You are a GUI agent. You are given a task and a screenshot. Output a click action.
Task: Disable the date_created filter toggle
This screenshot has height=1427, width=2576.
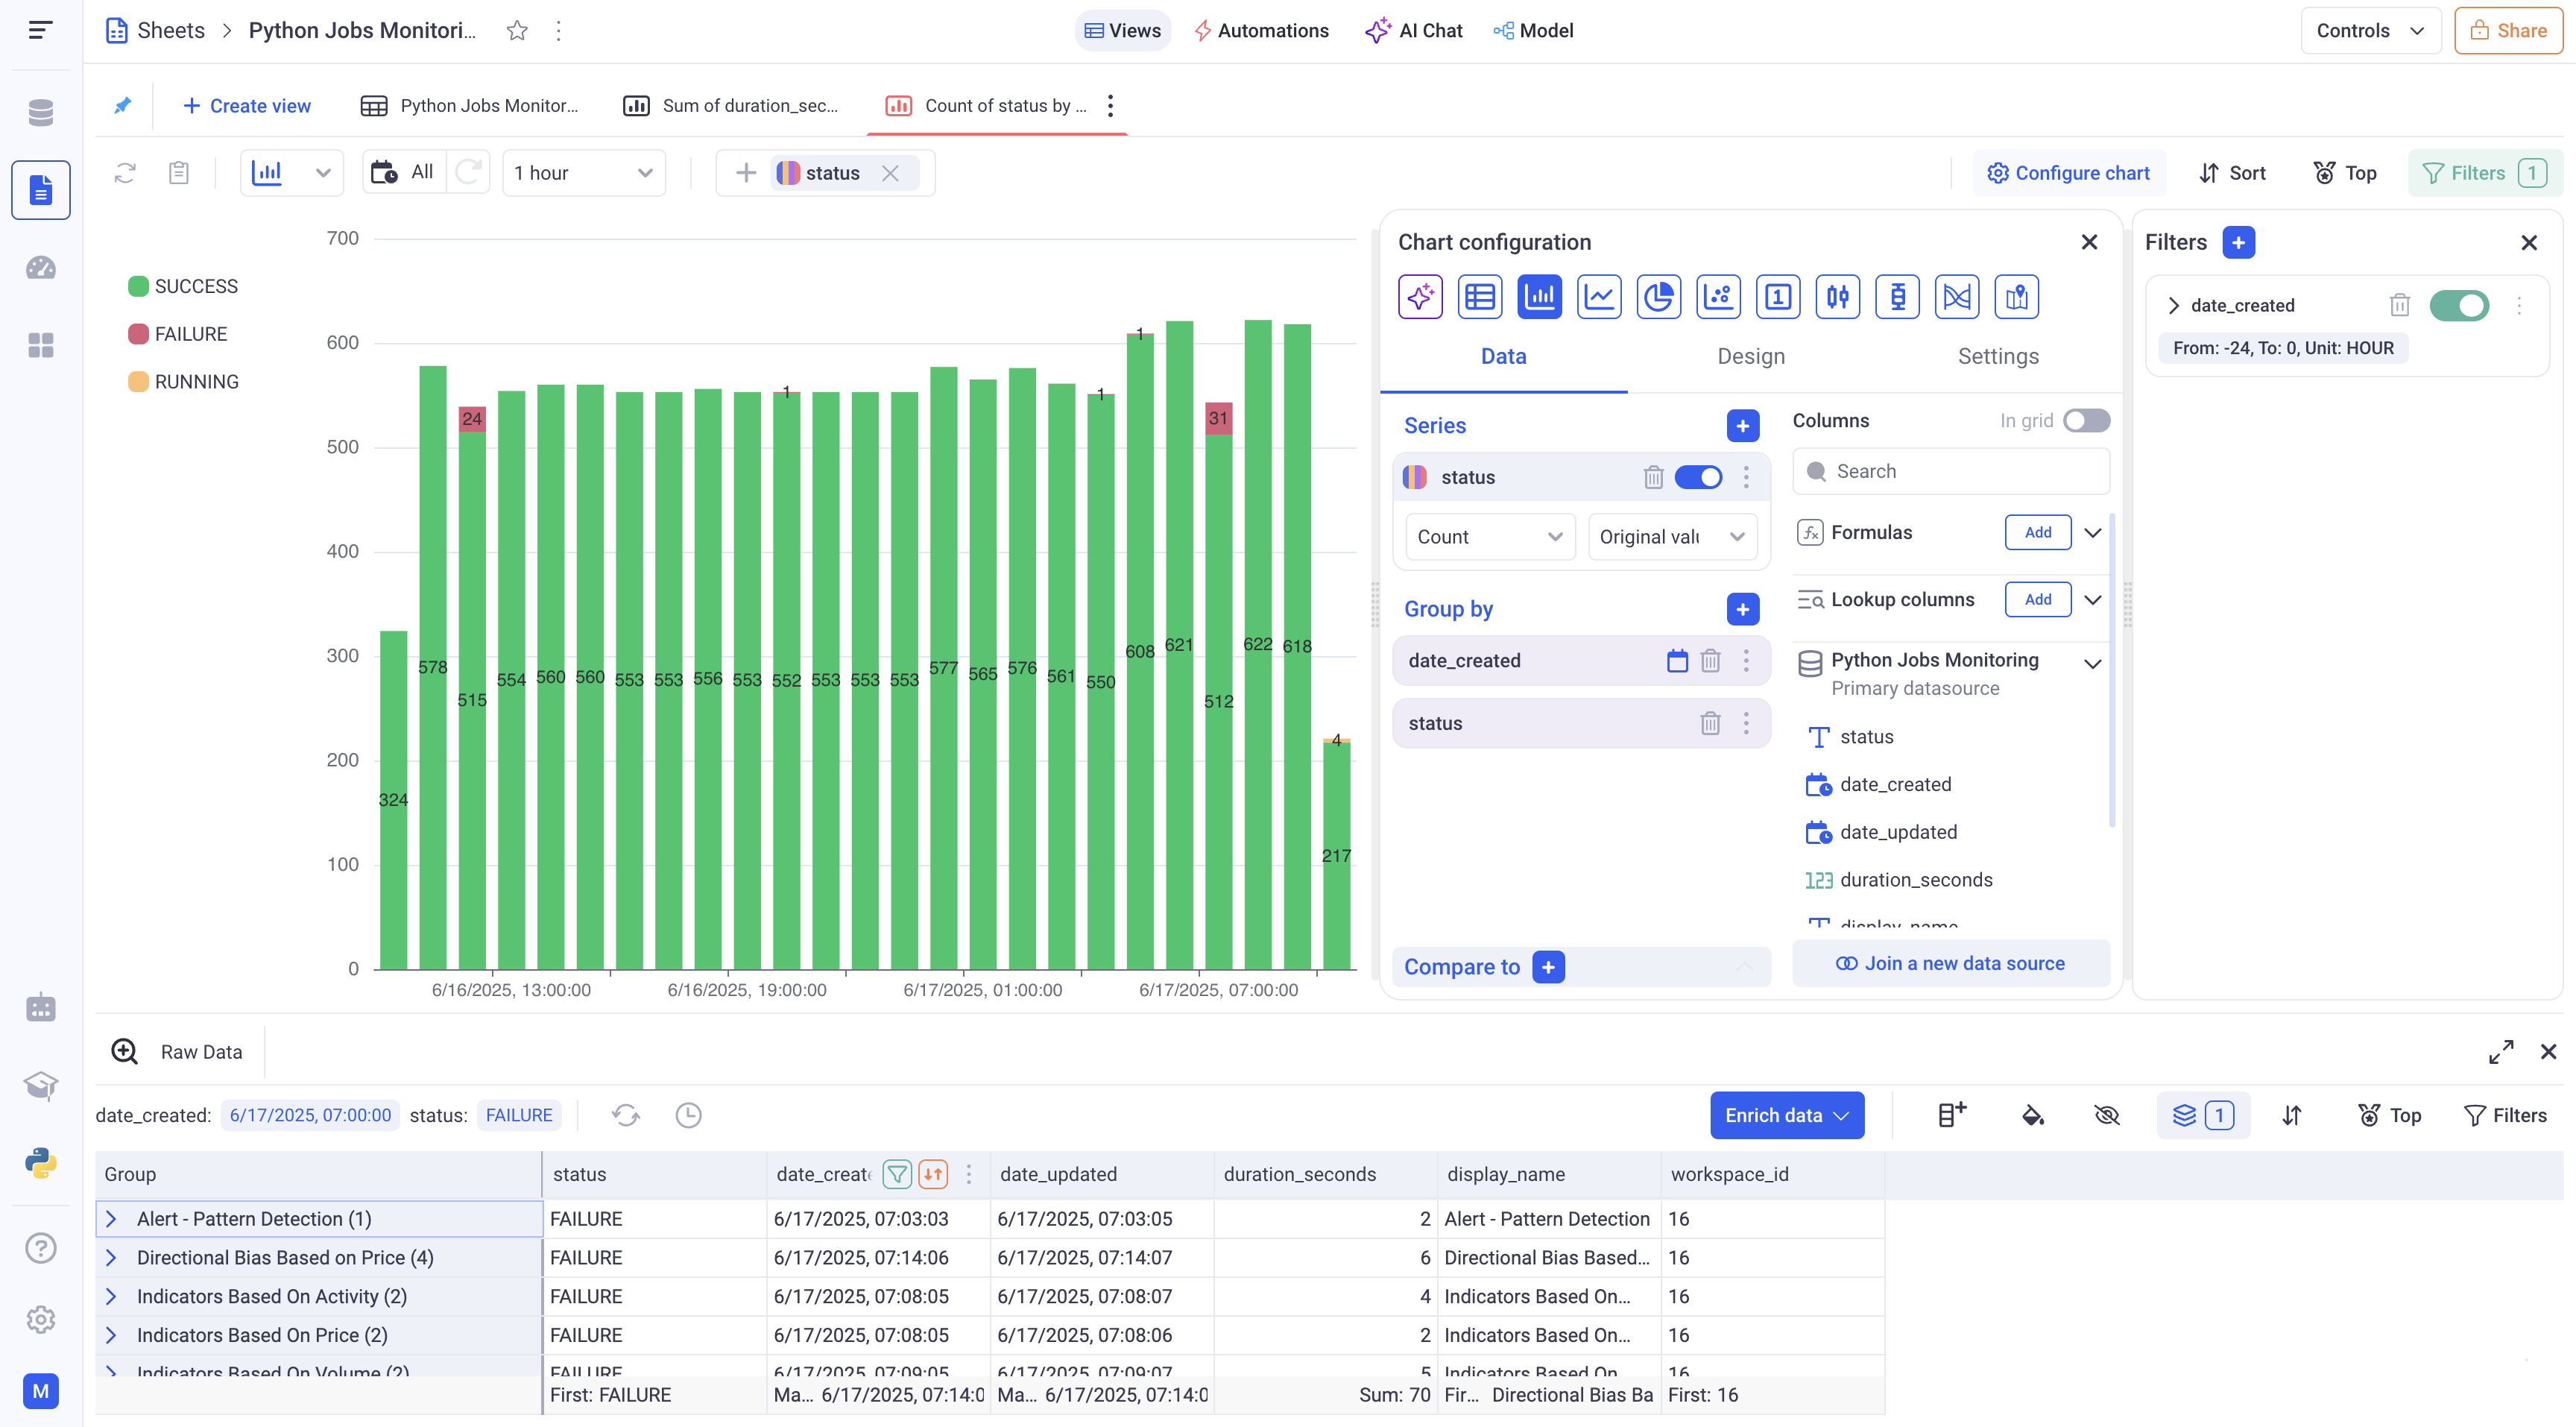tap(2459, 305)
